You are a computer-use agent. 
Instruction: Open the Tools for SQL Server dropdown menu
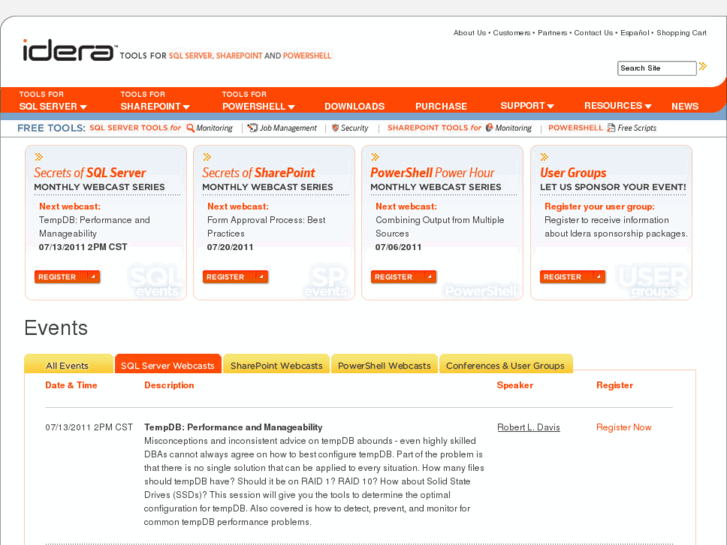coord(53,101)
